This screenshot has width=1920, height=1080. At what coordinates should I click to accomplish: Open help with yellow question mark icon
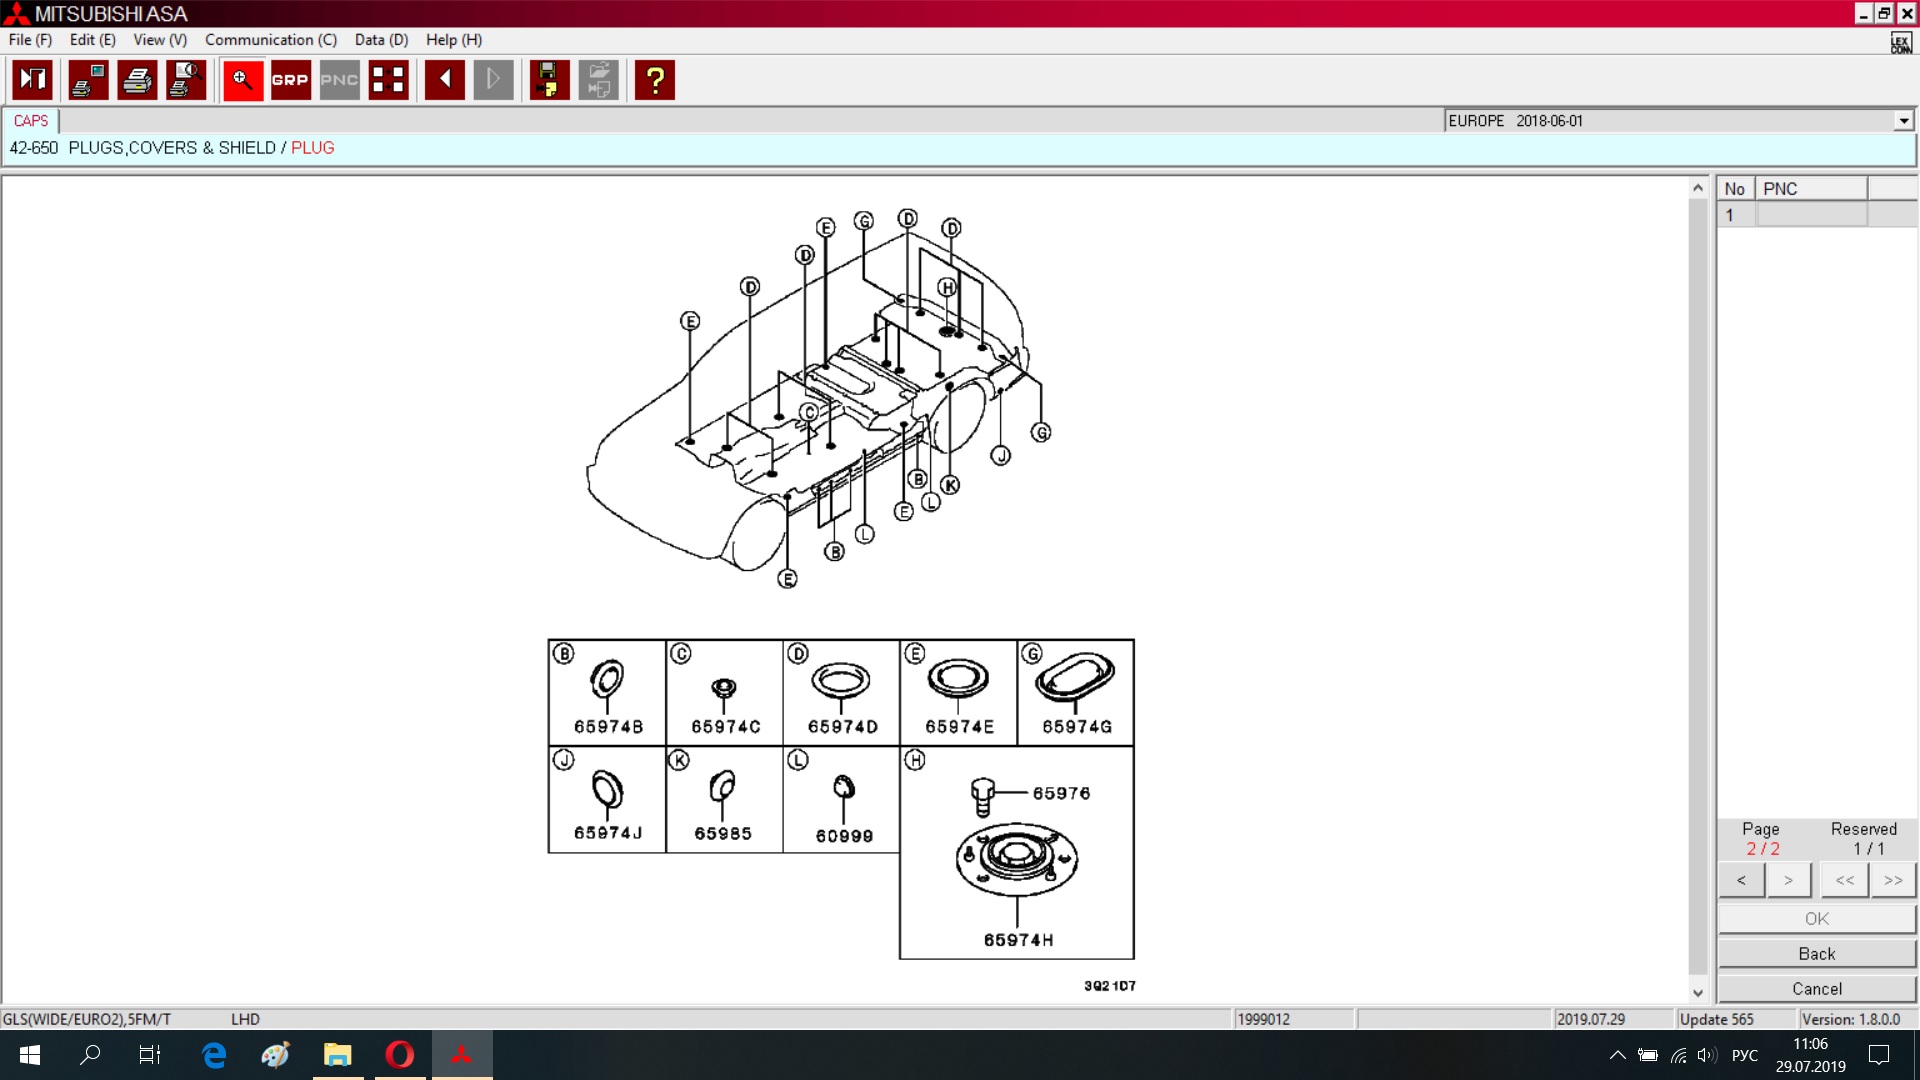point(655,80)
